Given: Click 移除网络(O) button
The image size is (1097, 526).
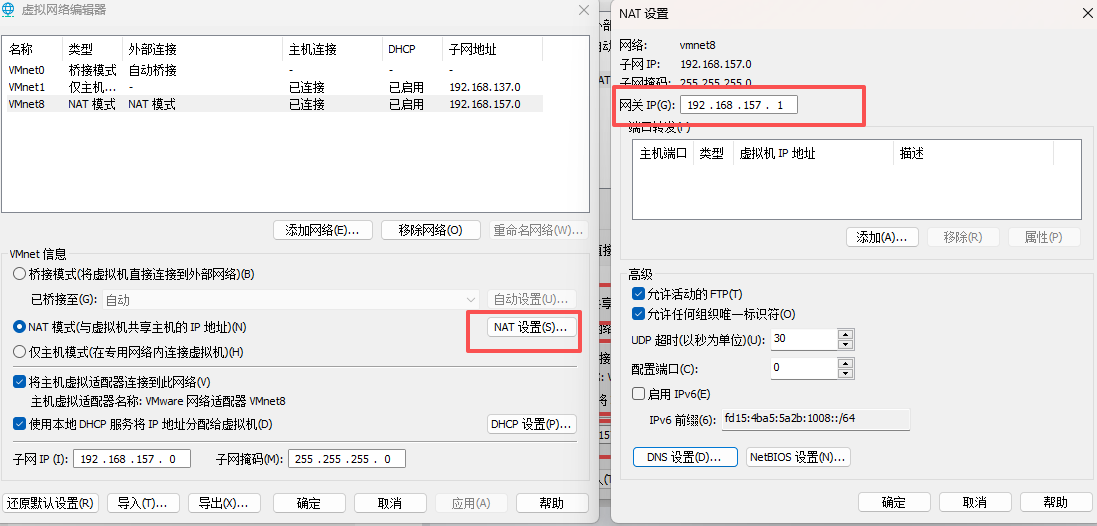Looking at the screenshot, I should coord(430,230).
